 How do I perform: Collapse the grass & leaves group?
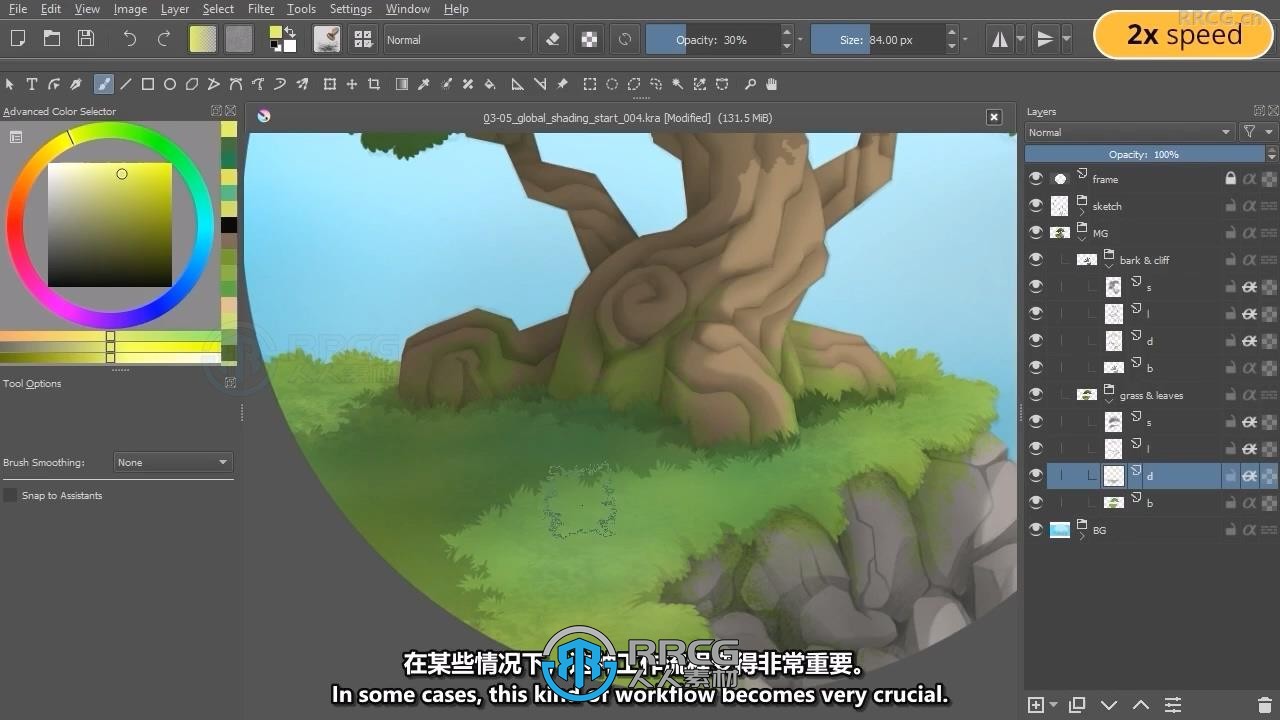tap(1109, 402)
